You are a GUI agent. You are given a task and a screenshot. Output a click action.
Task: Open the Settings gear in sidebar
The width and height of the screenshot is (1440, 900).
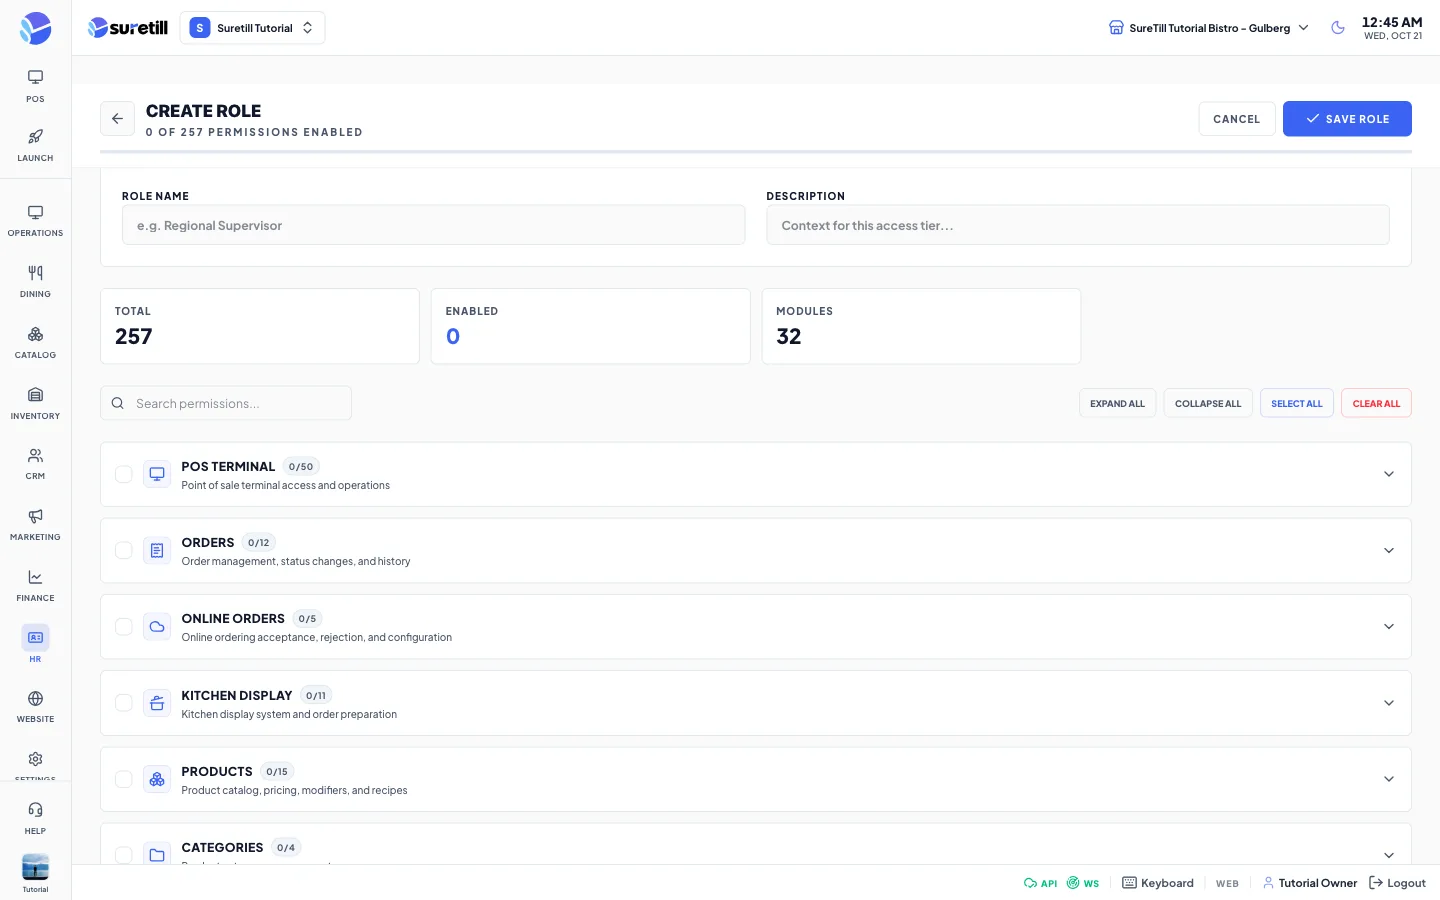click(x=35, y=762)
